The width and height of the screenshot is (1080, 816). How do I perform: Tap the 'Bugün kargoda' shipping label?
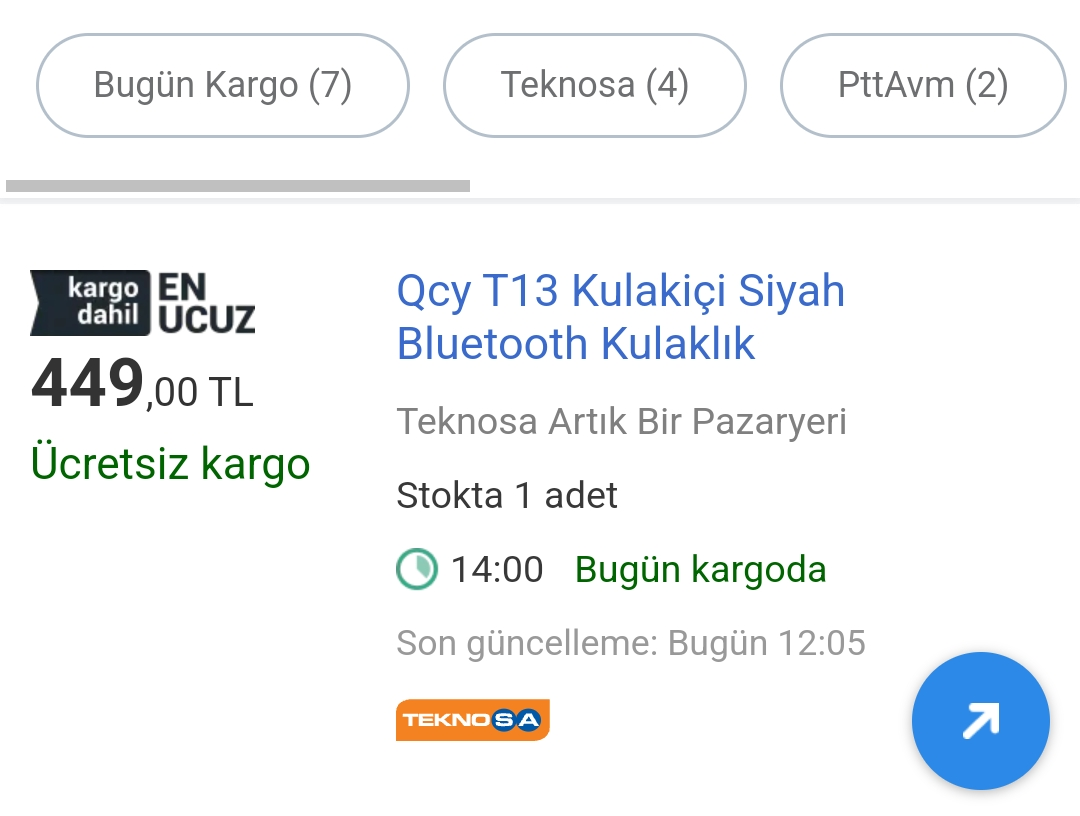[700, 569]
